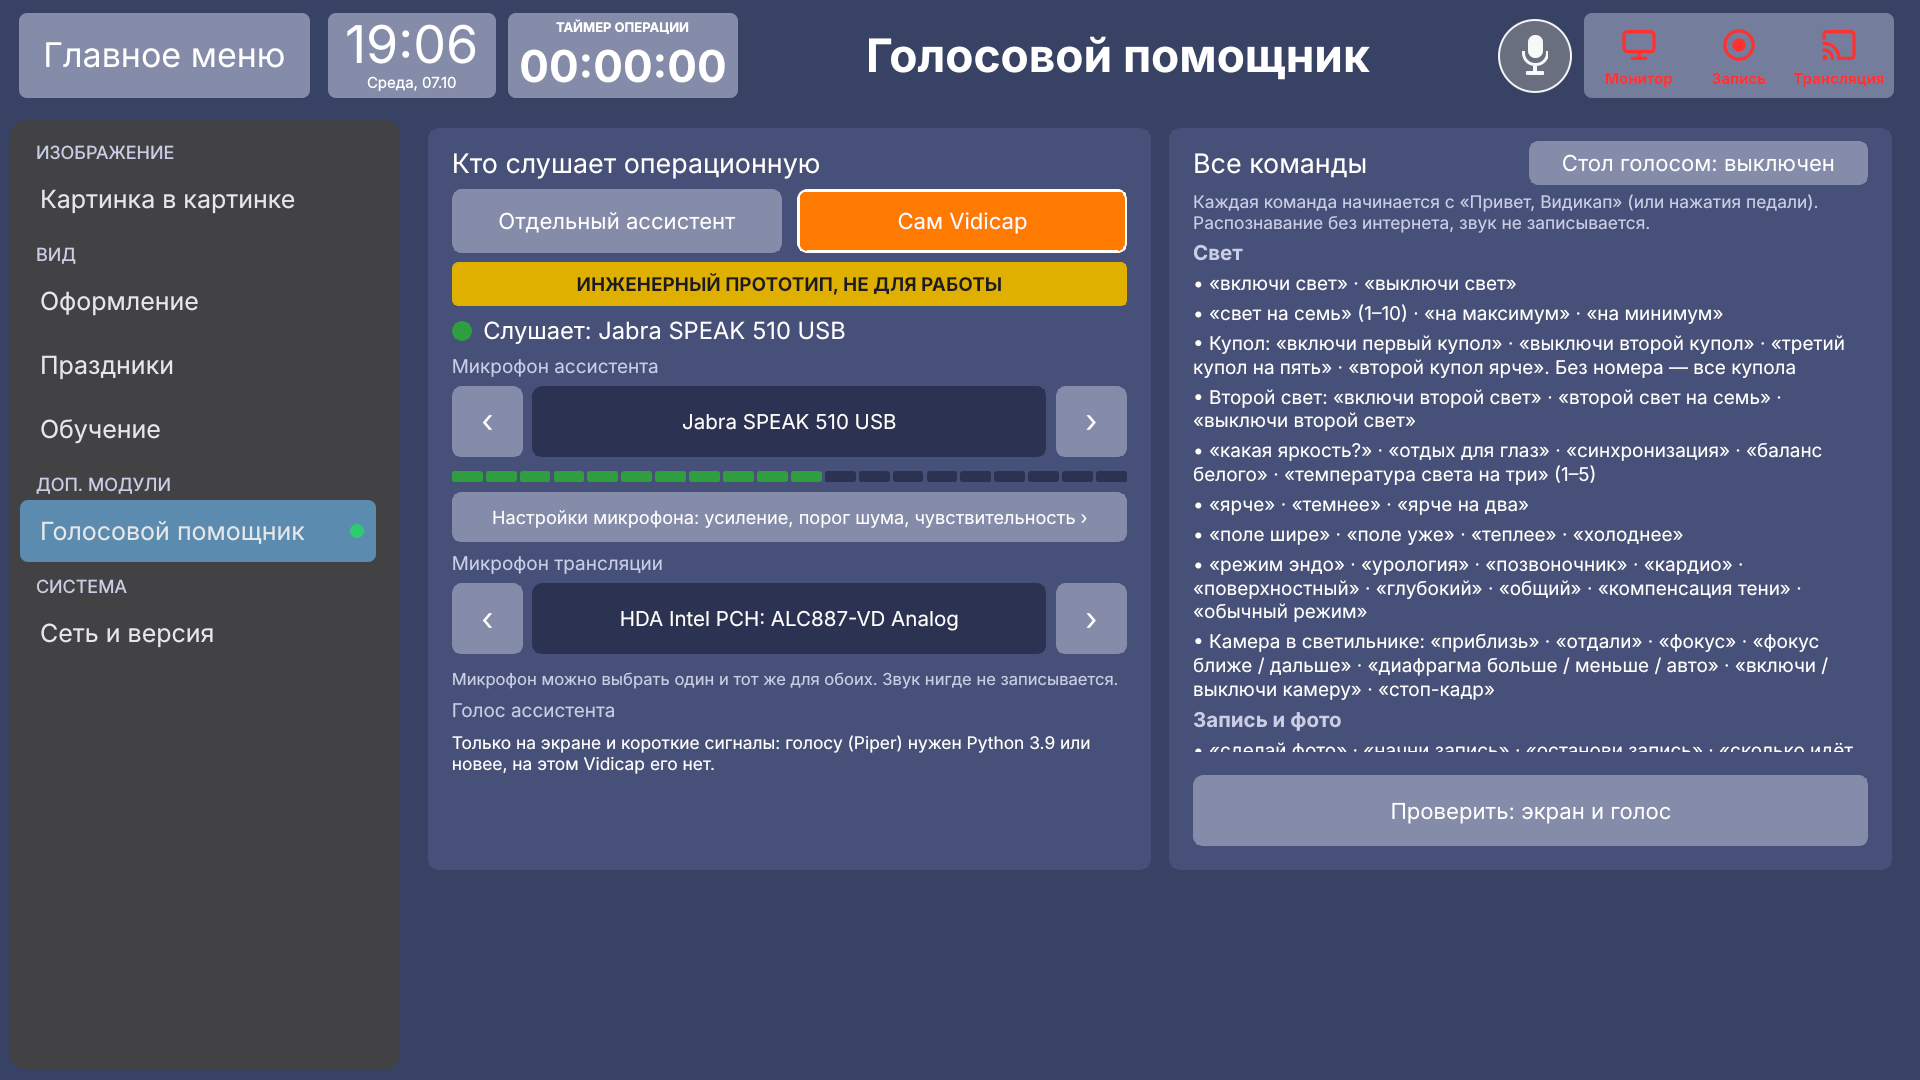Click the «какая яркость?» command line
Screen dimensions: 1920x1080
1507,462
